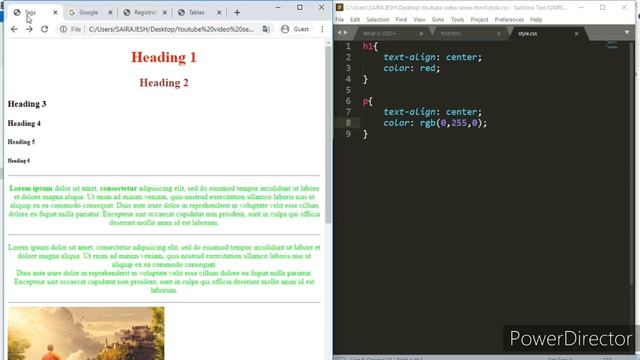Minimize the Chrome window
The width and height of the screenshot is (640, 360).
(x=278, y=7)
